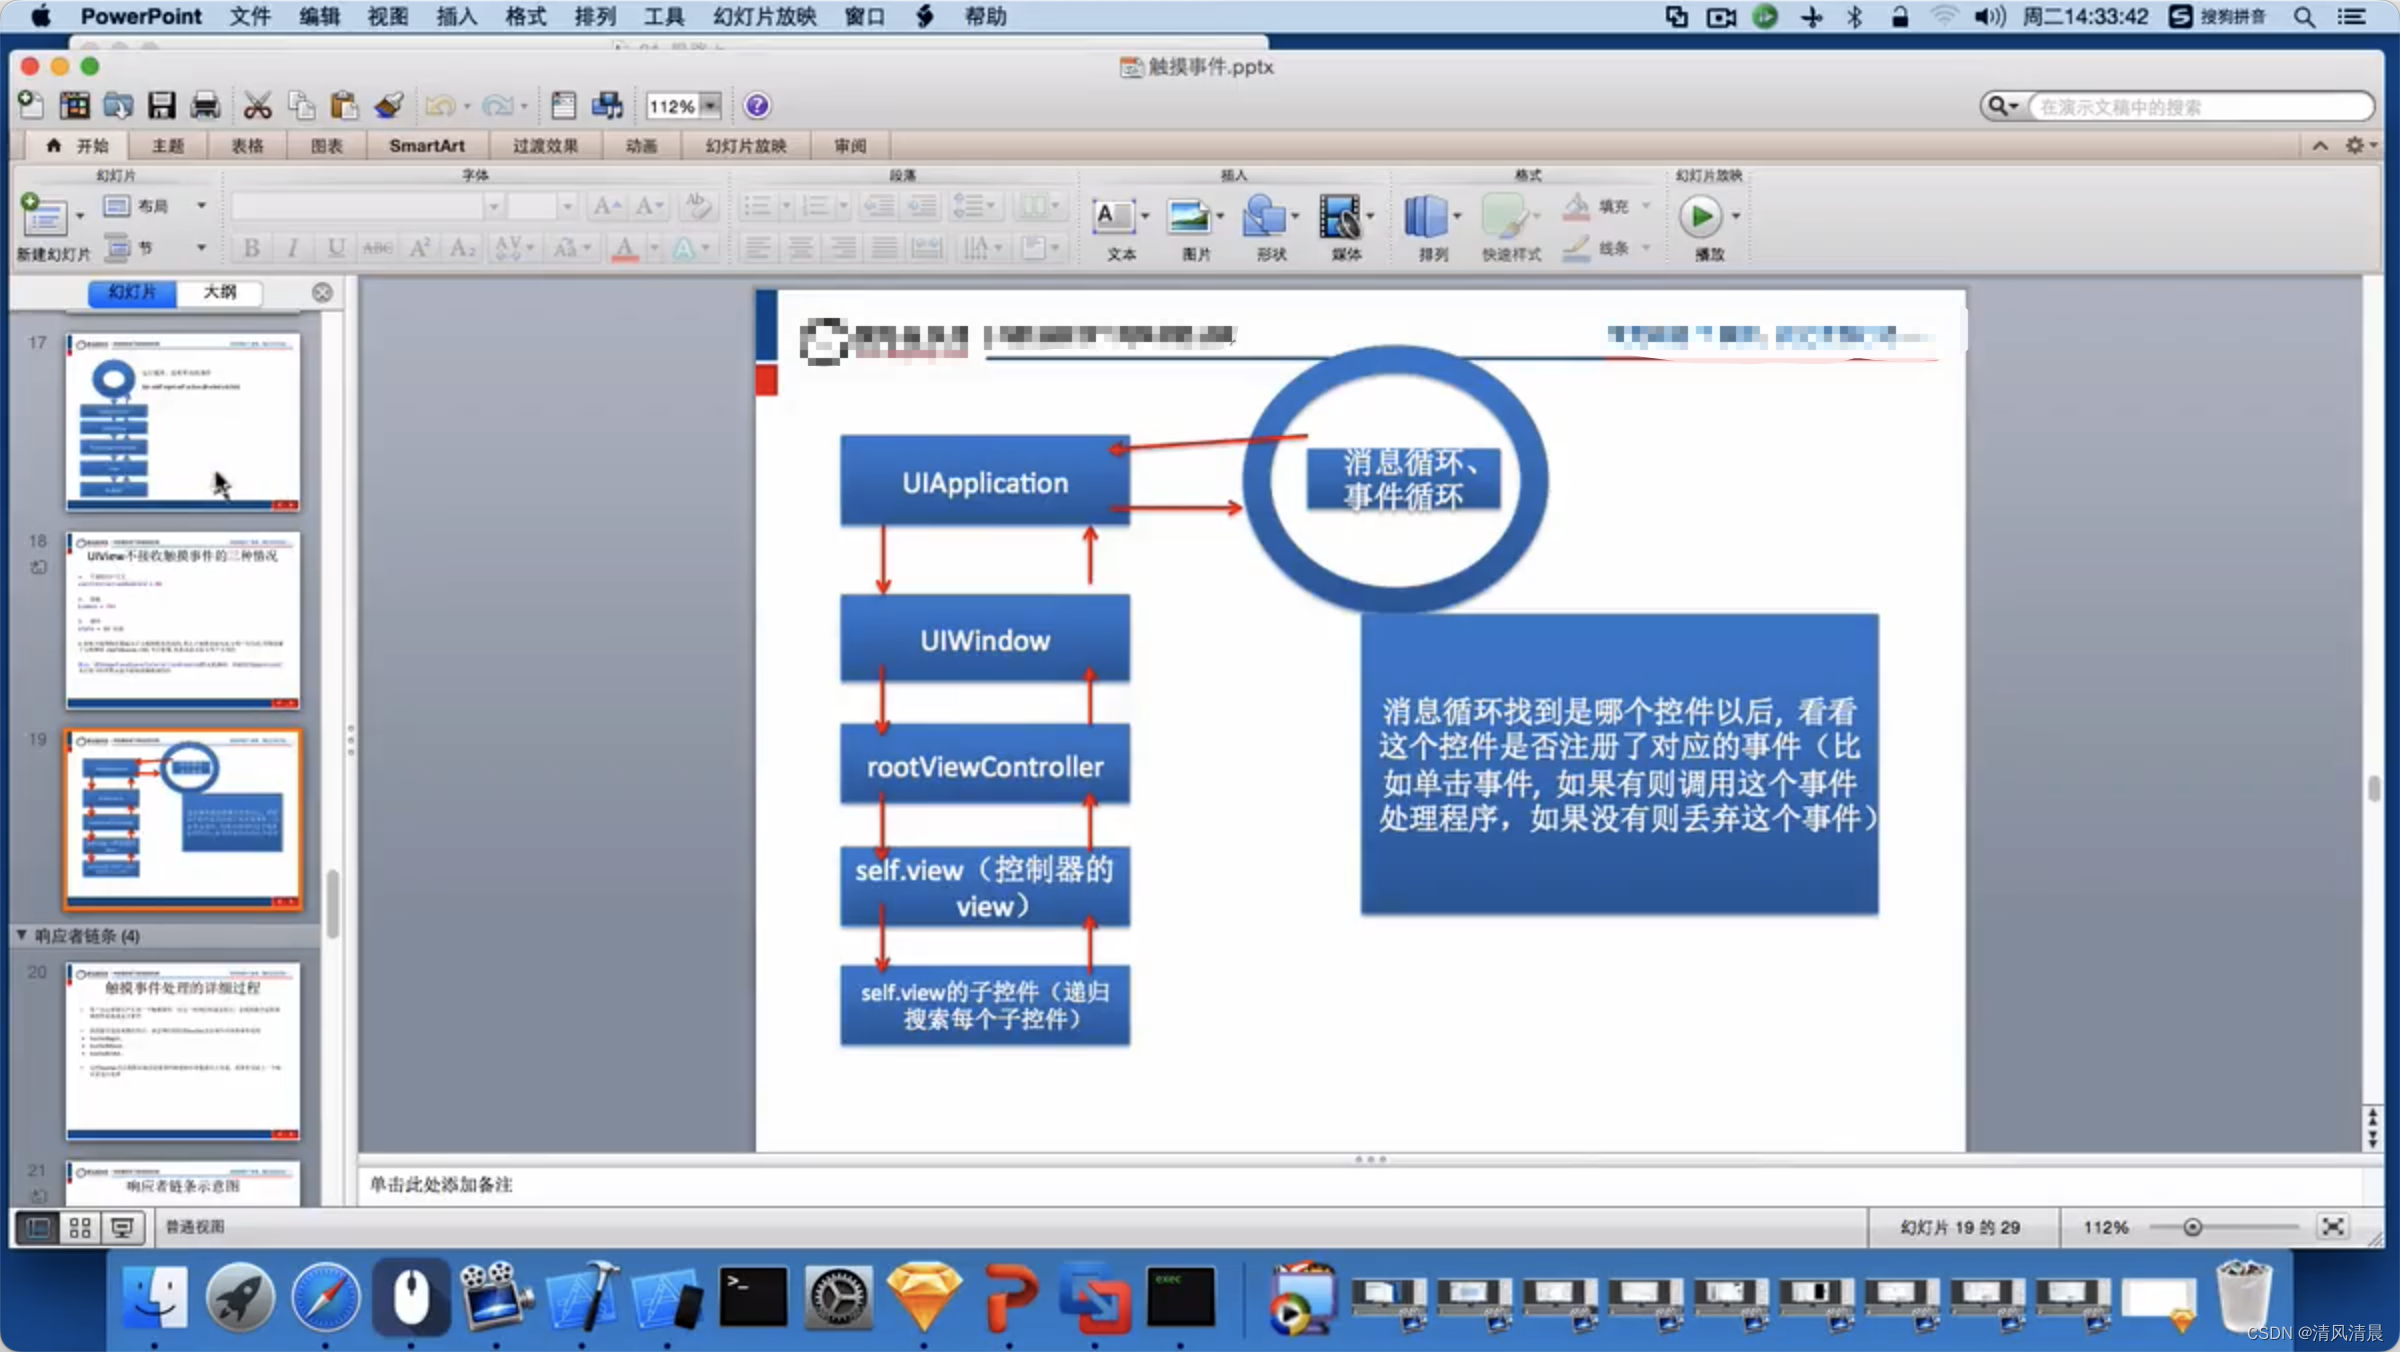
Task: Click the vertical scrollbar of slide editor
Action: pos(2374,789)
